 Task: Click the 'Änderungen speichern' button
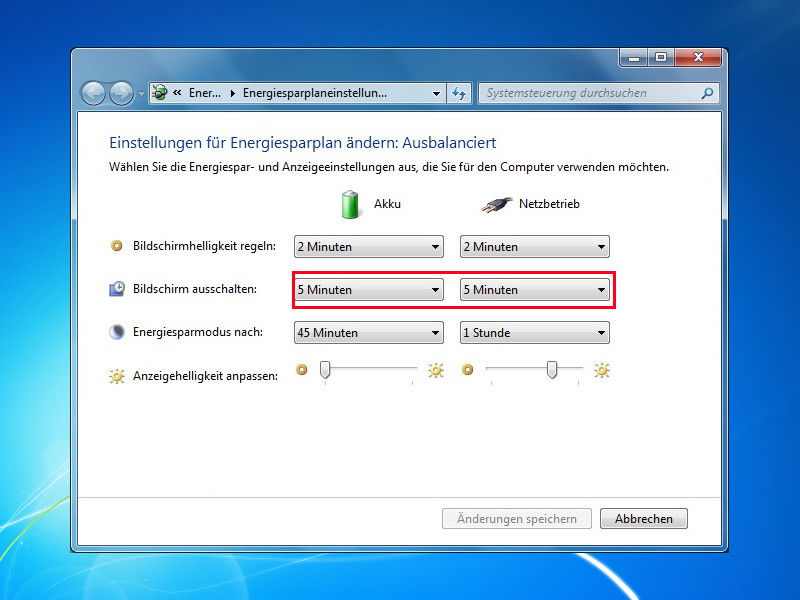coord(517,518)
